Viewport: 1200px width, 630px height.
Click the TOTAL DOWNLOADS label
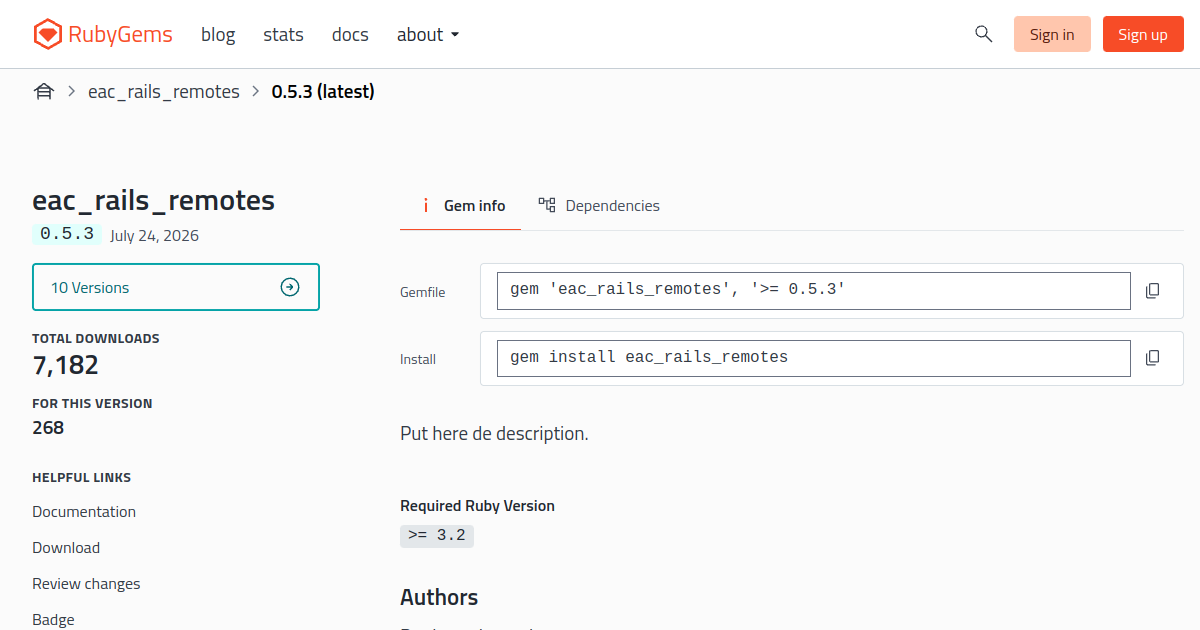[x=96, y=339]
